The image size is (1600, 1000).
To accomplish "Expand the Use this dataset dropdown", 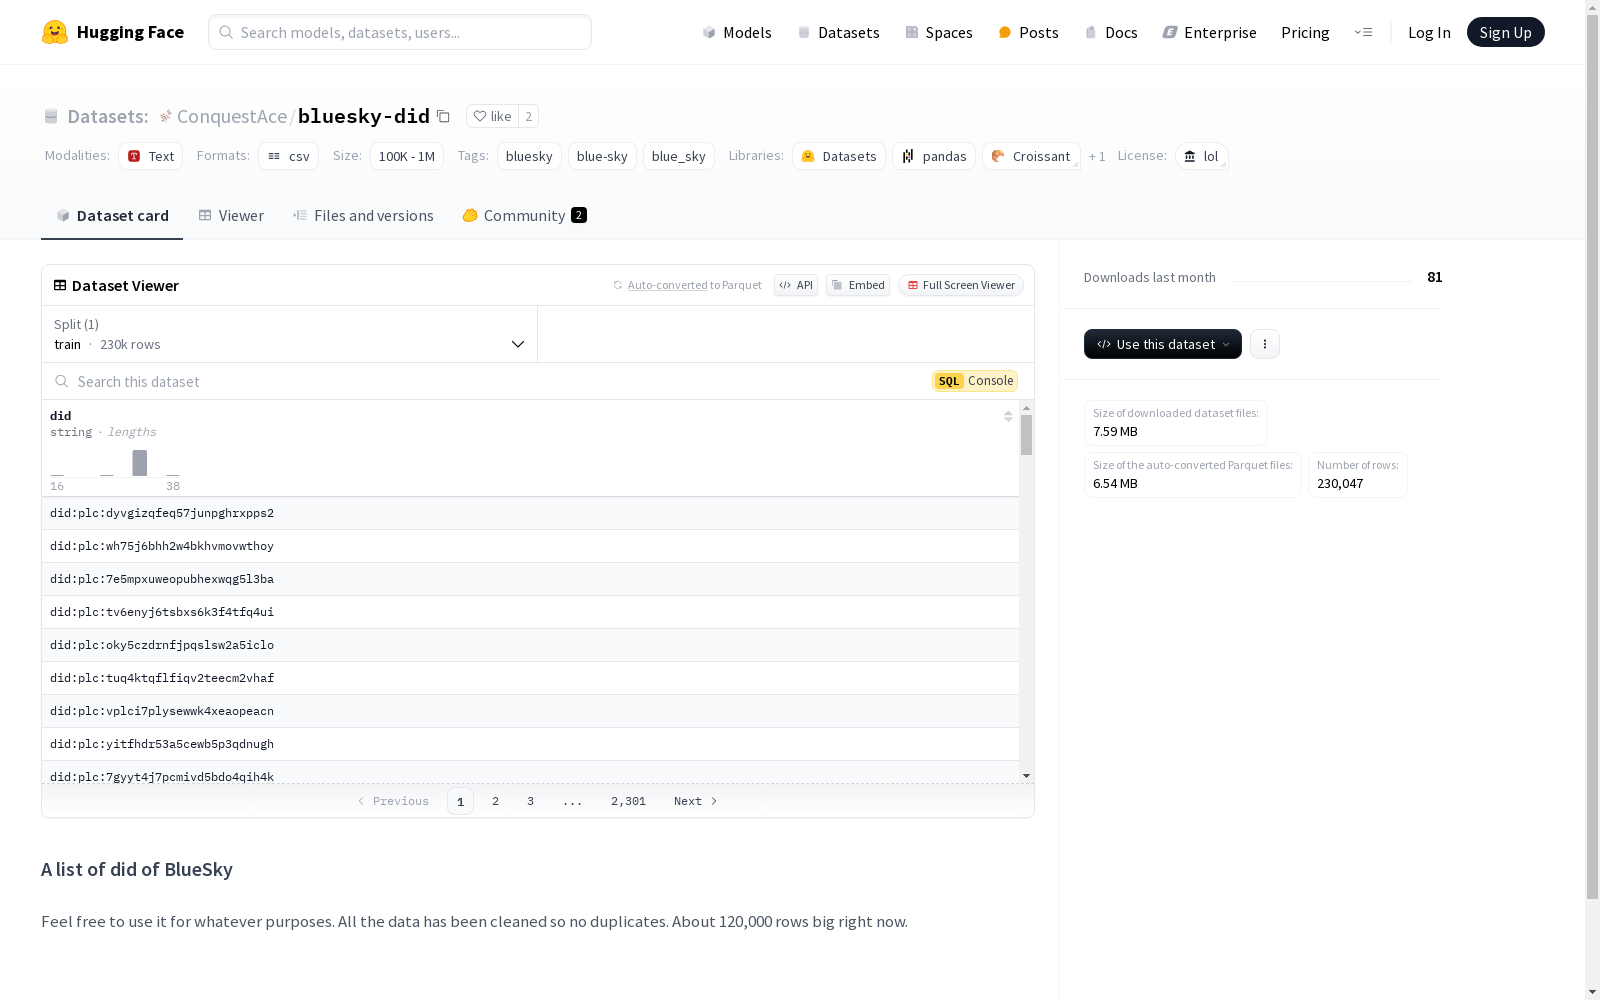I will (1163, 344).
